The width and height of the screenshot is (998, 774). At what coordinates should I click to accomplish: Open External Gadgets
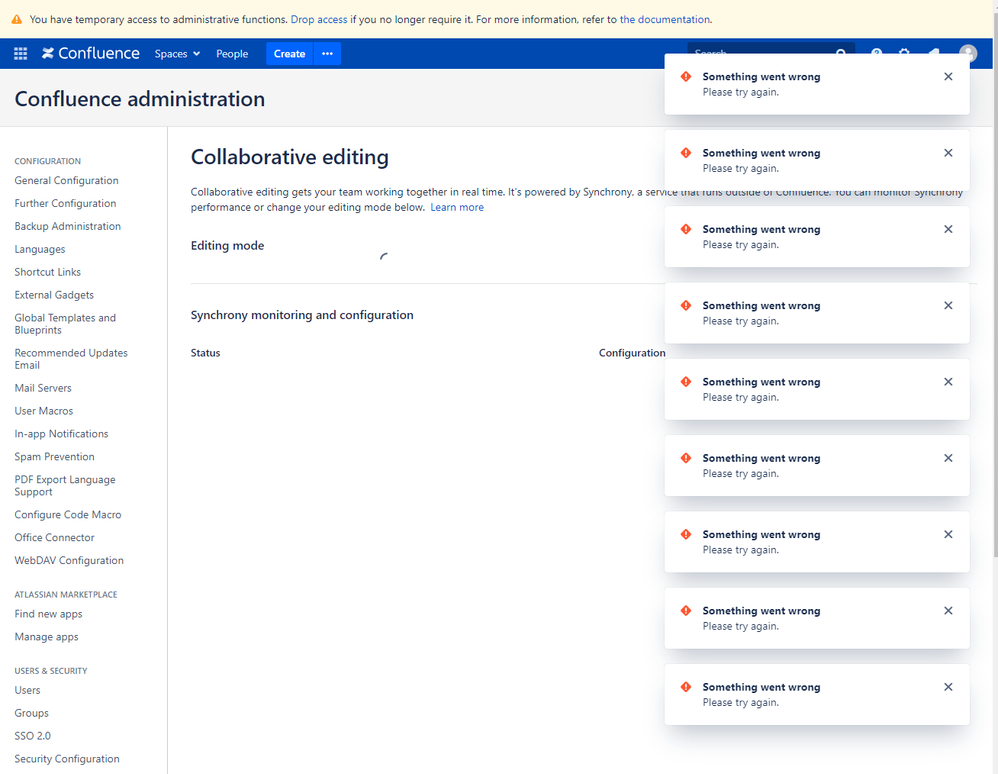(54, 295)
